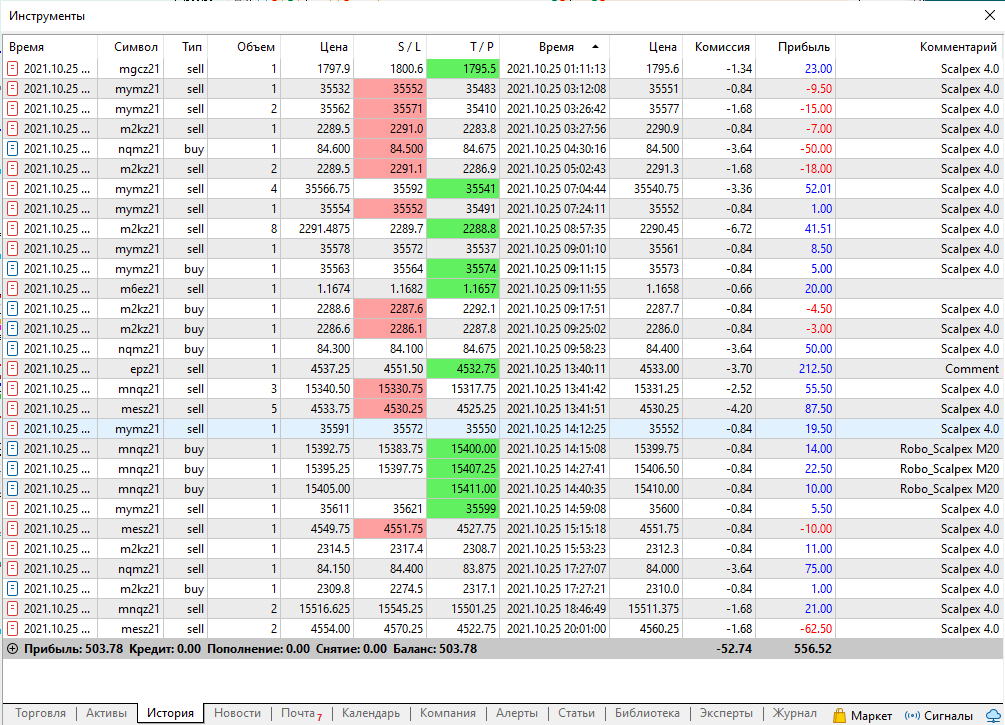Click the total profit 556.52
The height and width of the screenshot is (725, 1005).
point(813,649)
